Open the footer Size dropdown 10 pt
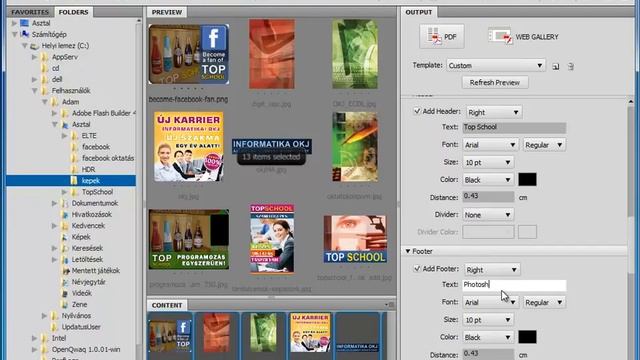The image size is (640, 360). pyautogui.click(x=488, y=320)
